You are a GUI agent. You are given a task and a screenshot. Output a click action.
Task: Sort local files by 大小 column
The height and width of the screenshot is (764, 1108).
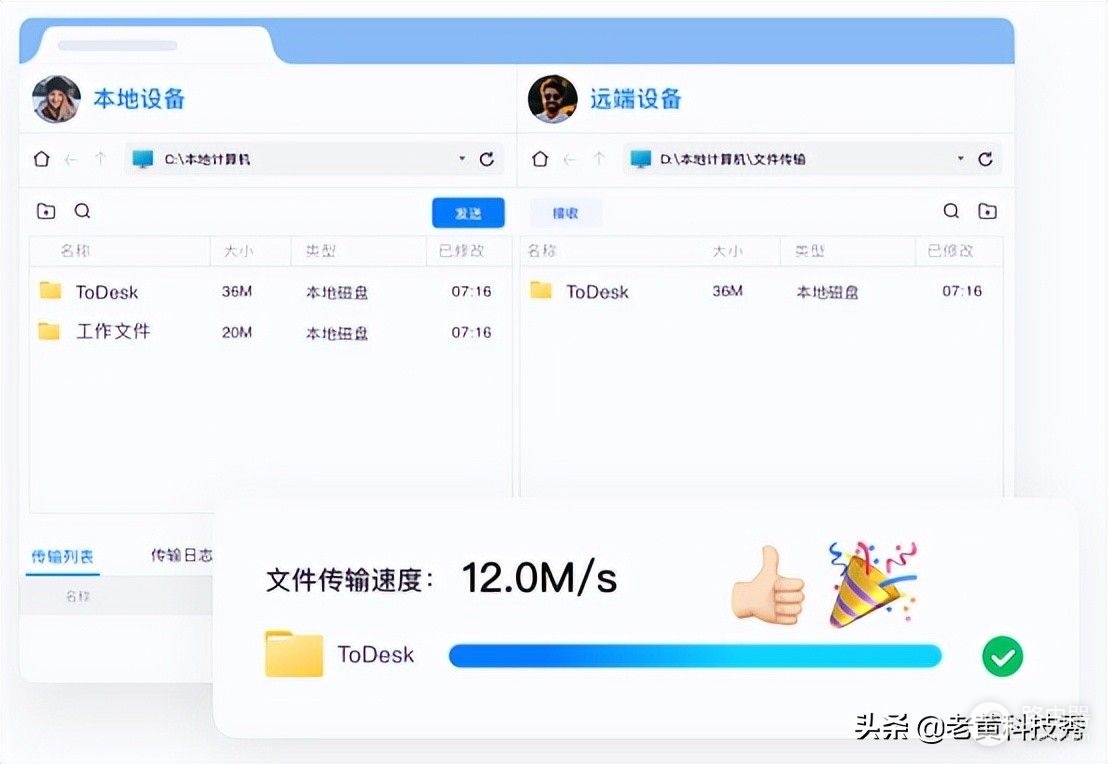pyautogui.click(x=238, y=251)
